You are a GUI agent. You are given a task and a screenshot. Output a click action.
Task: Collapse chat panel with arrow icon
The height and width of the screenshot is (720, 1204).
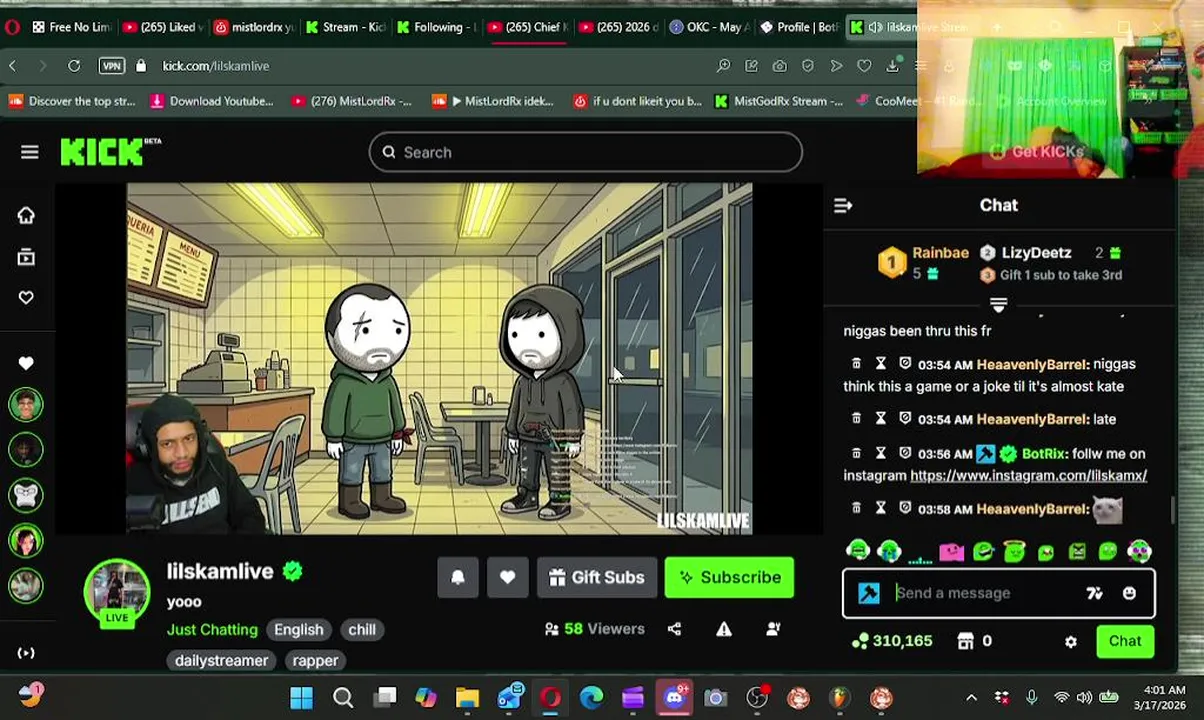[x=843, y=205]
